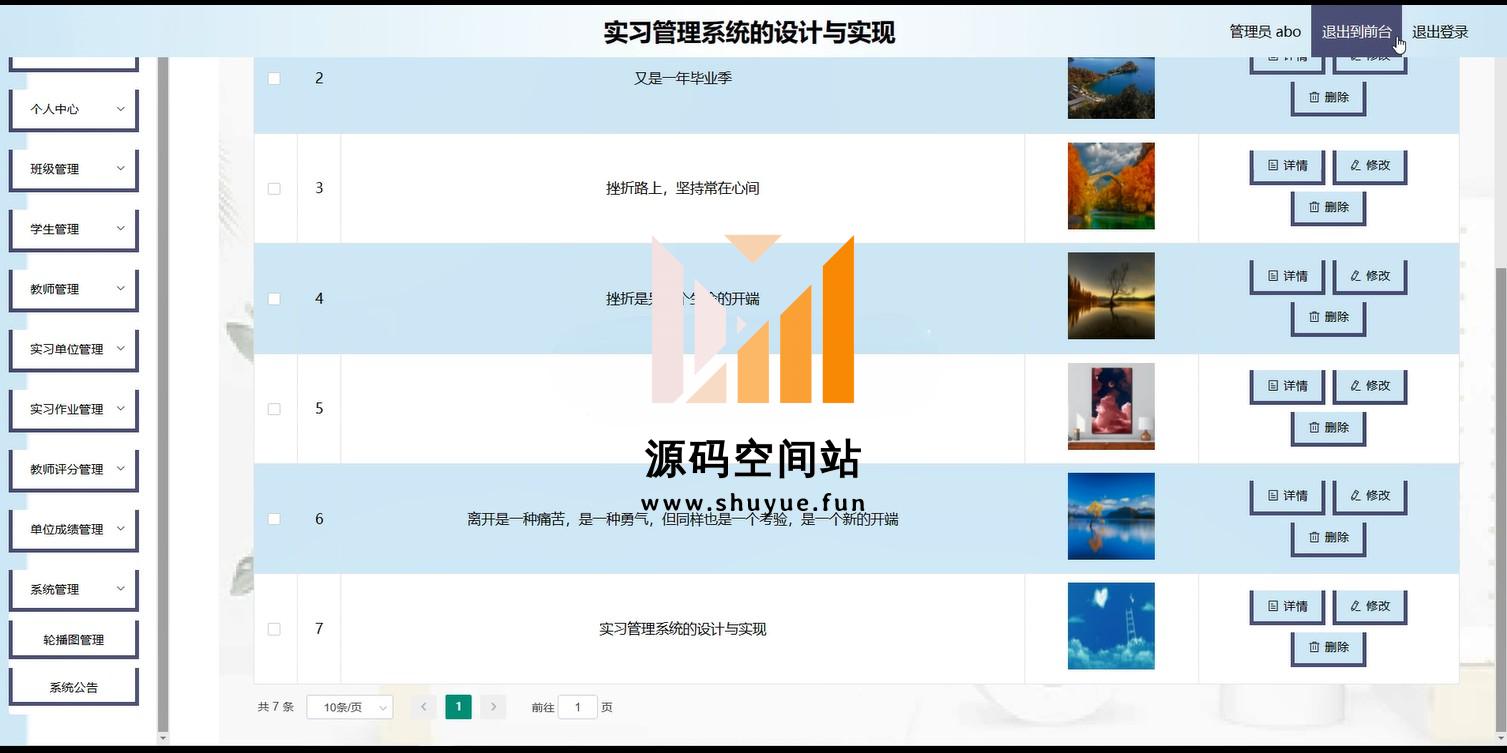
Task: Select row 7 with its checkbox
Action: (x=274, y=629)
